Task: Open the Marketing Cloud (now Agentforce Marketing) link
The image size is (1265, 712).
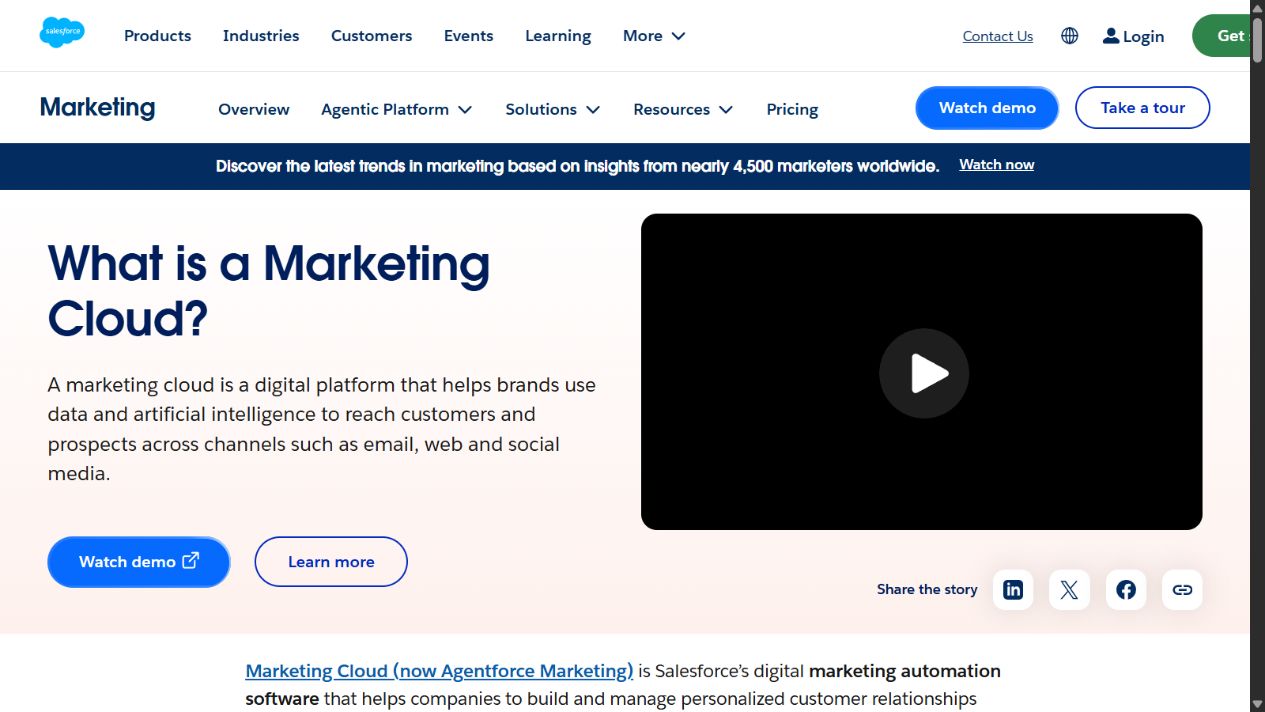Action: pyautogui.click(x=439, y=671)
